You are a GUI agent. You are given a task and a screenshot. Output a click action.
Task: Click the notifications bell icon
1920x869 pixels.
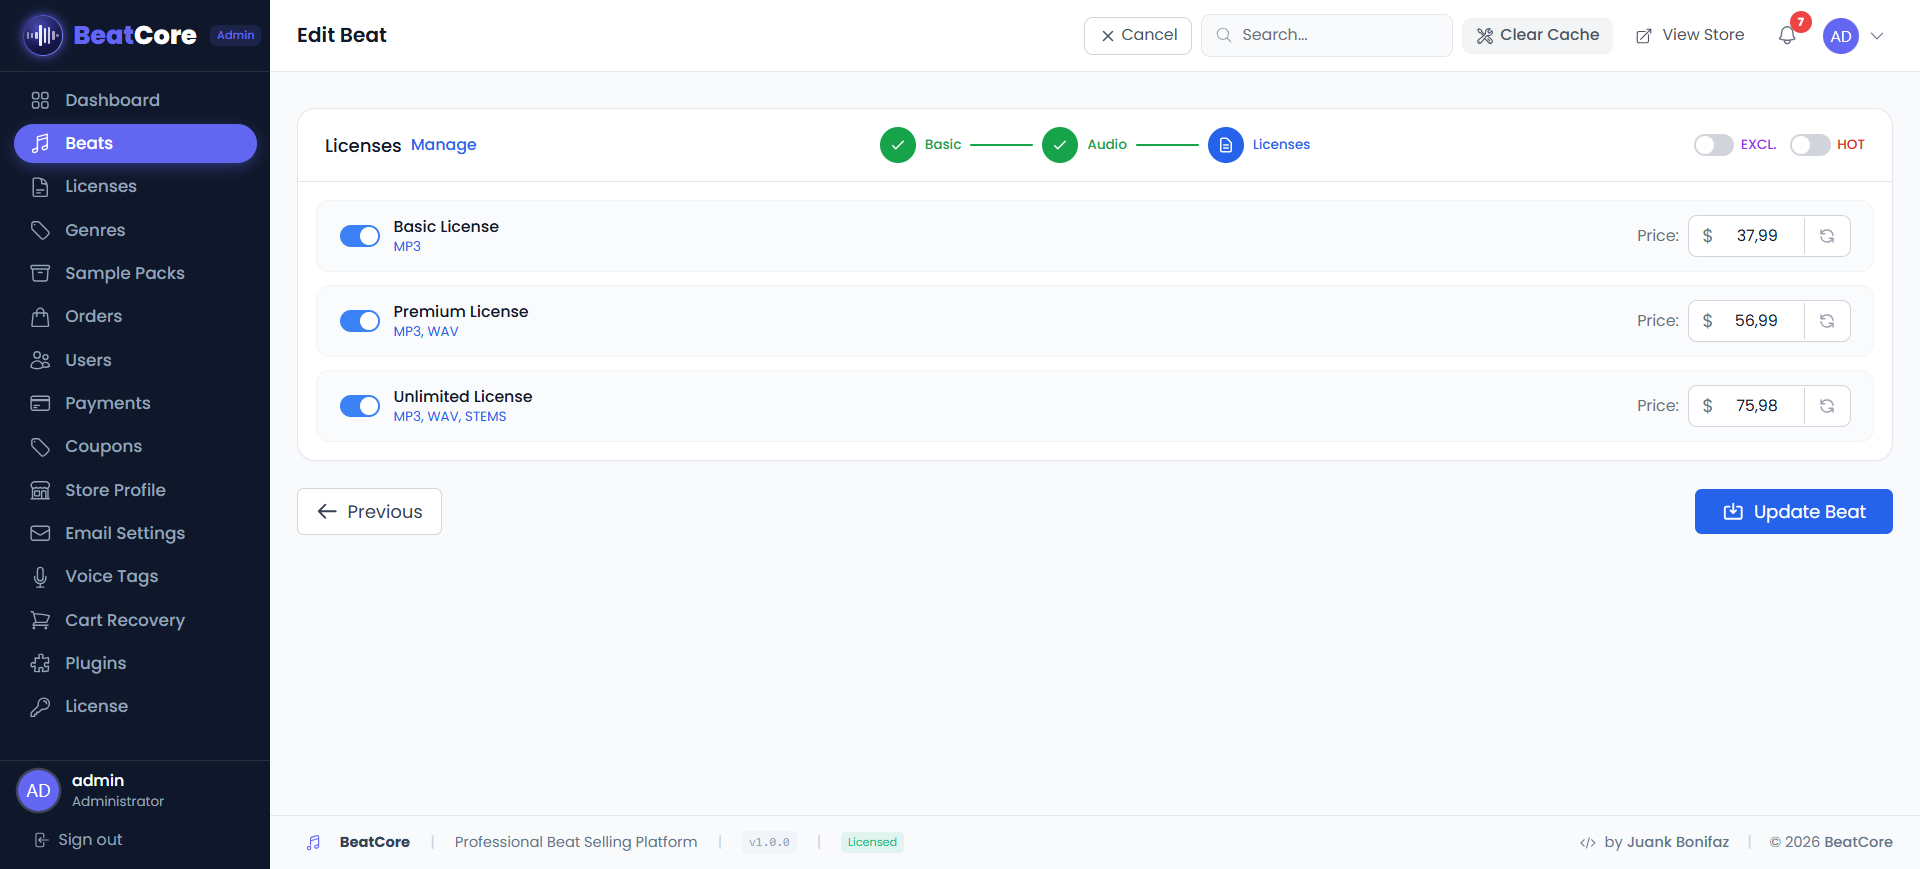click(1787, 36)
